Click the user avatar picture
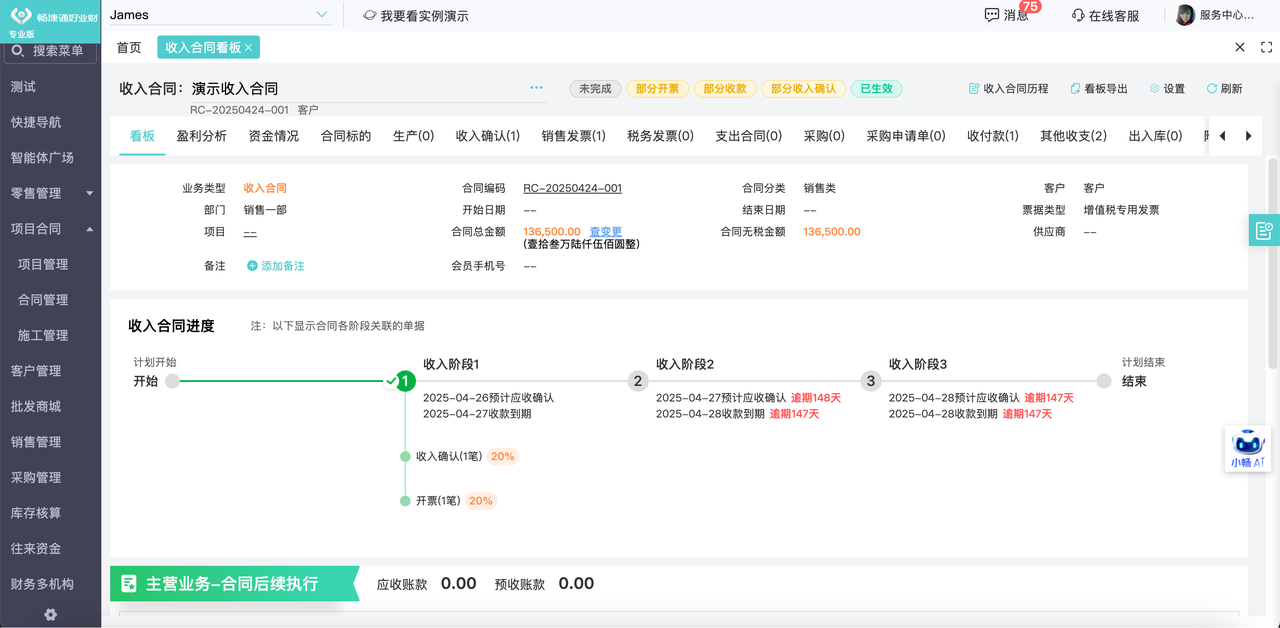Screen dimensions: 1280x628 [1185, 15]
